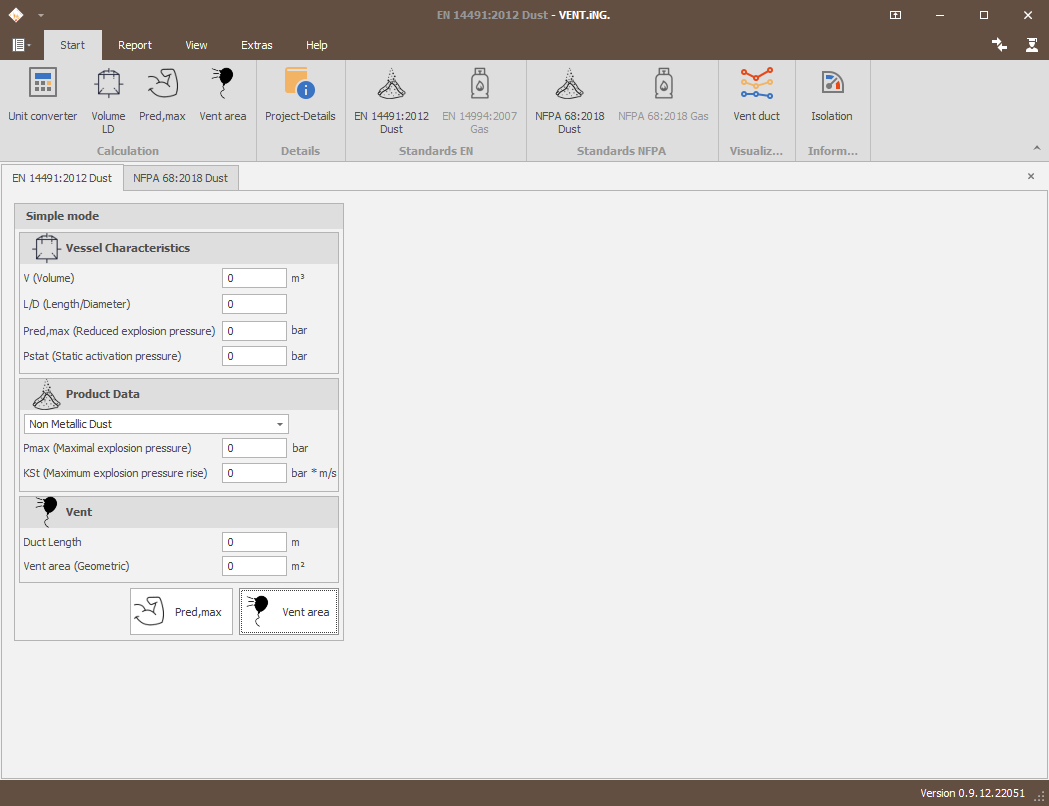This screenshot has width=1049, height=806.
Task: Switch to NFPA 68:2018 Dust document tab
Action: pyautogui.click(x=181, y=178)
